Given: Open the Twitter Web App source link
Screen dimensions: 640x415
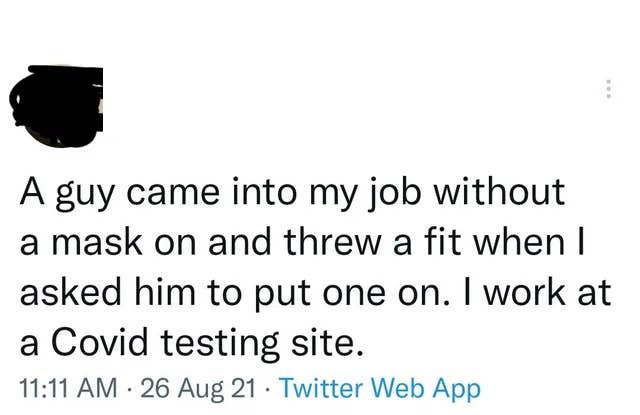Looking at the screenshot, I should pyautogui.click(x=380, y=388).
